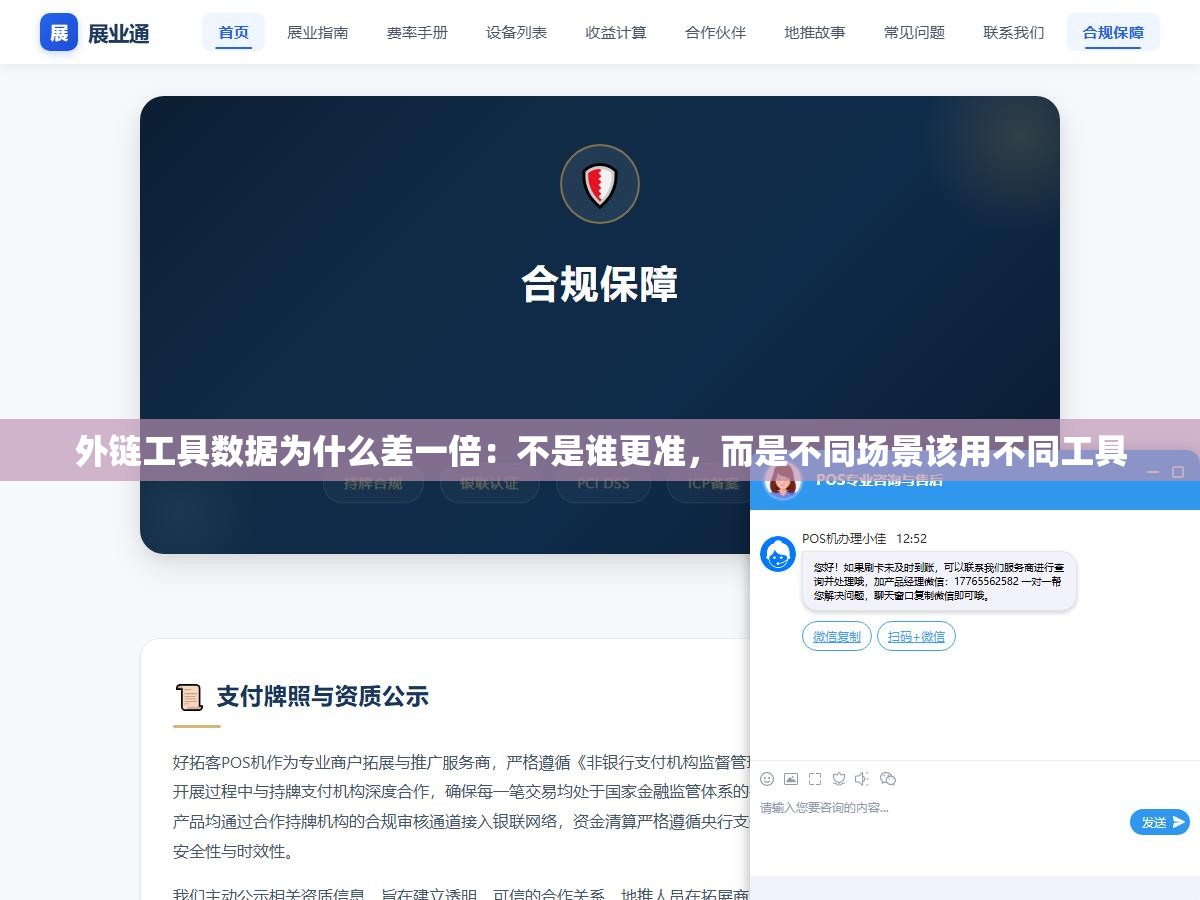Click the 支付牌照与资质公示 section heading
The image size is (1200, 900).
[x=323, y=696]
